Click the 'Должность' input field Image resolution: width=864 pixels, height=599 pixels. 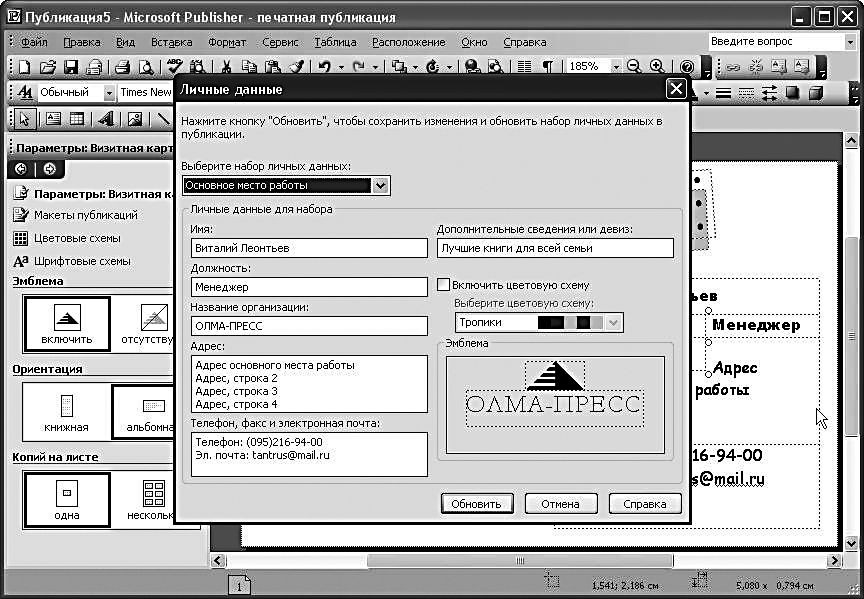click(x=309, y=287)
